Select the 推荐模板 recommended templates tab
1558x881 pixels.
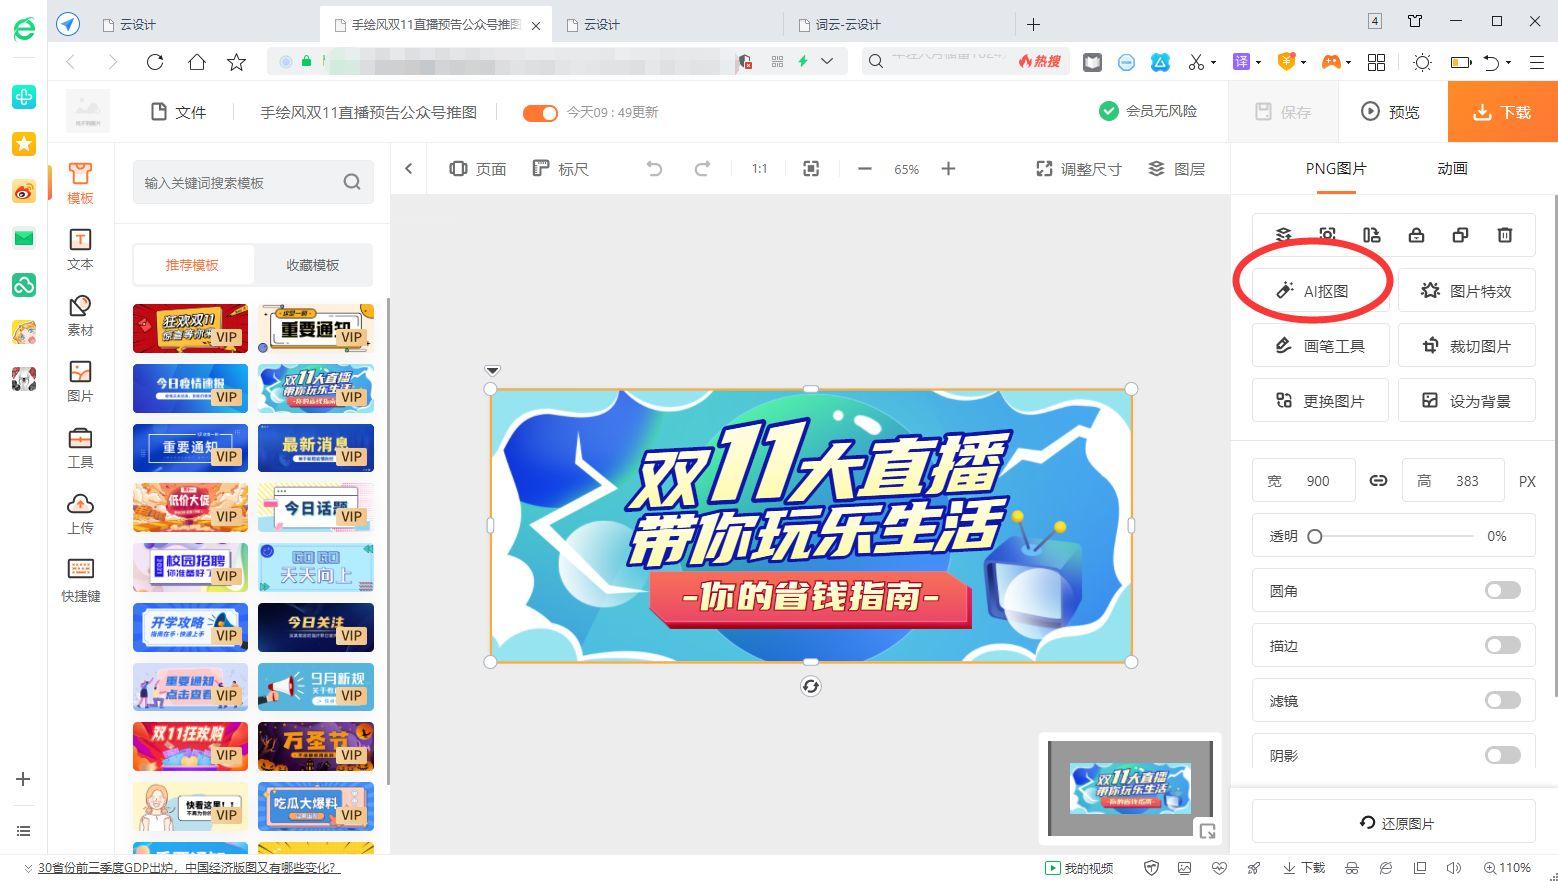193,265
